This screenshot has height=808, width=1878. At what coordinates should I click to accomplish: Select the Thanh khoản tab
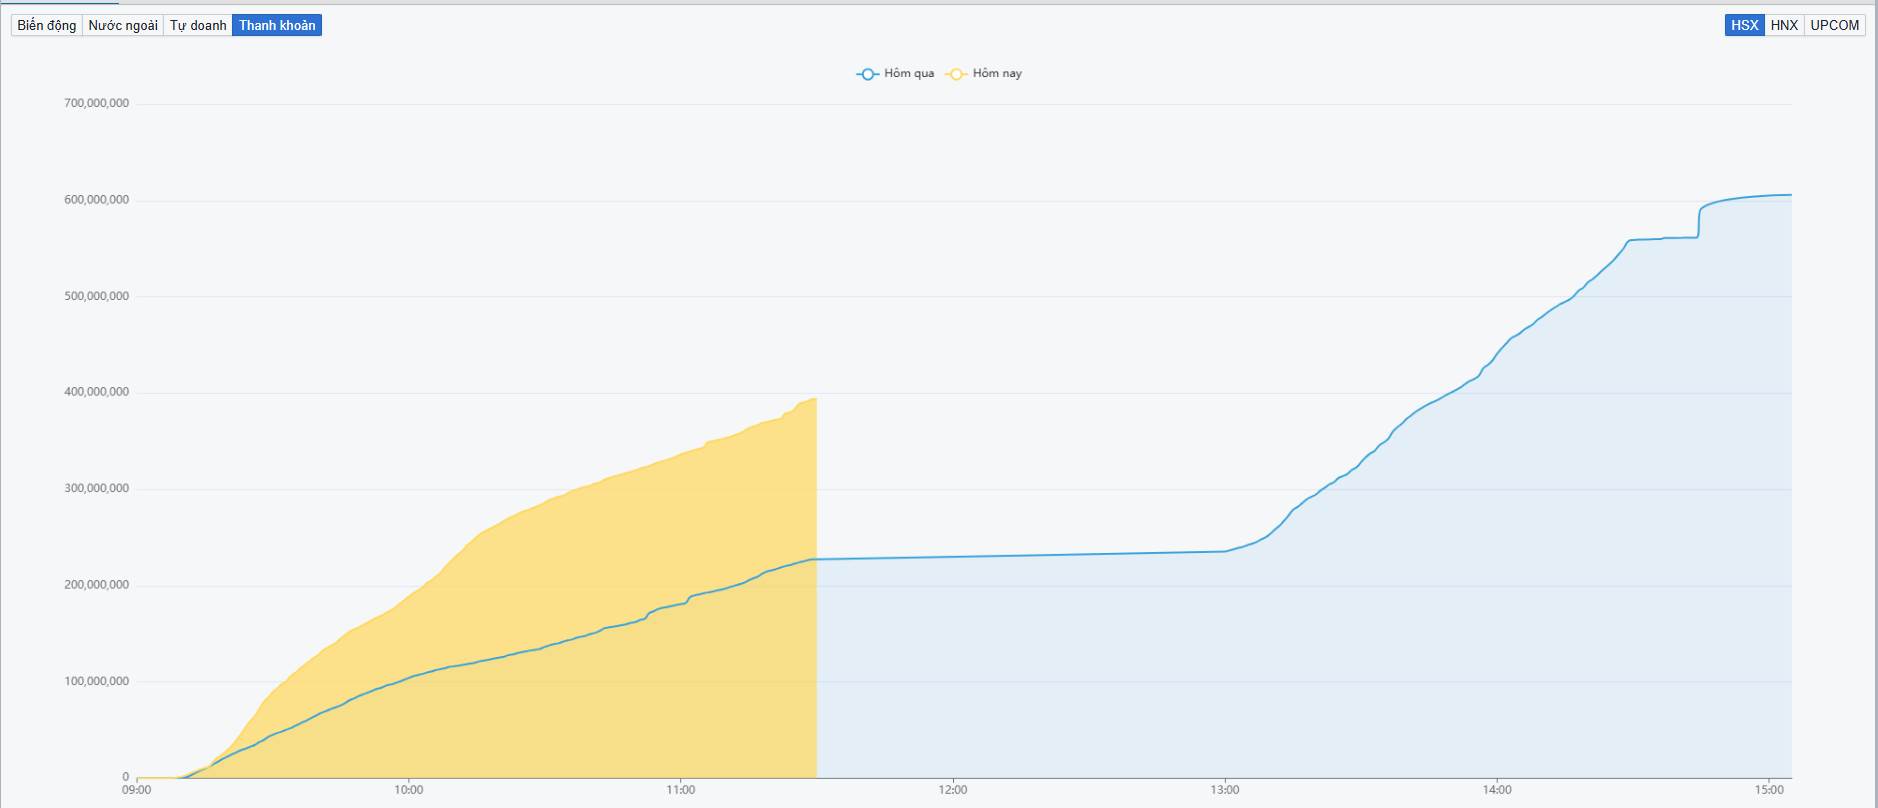click(x=277, y=25)
